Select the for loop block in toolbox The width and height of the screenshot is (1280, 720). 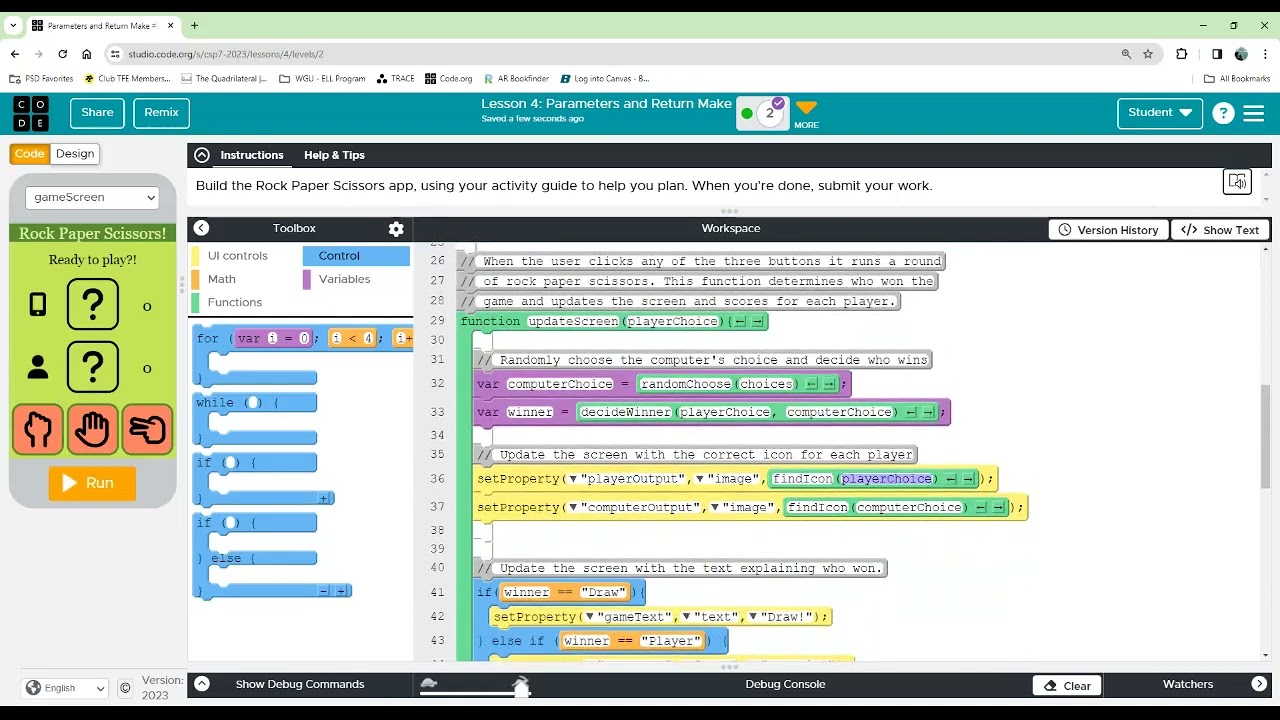click(x=304, y=357)
